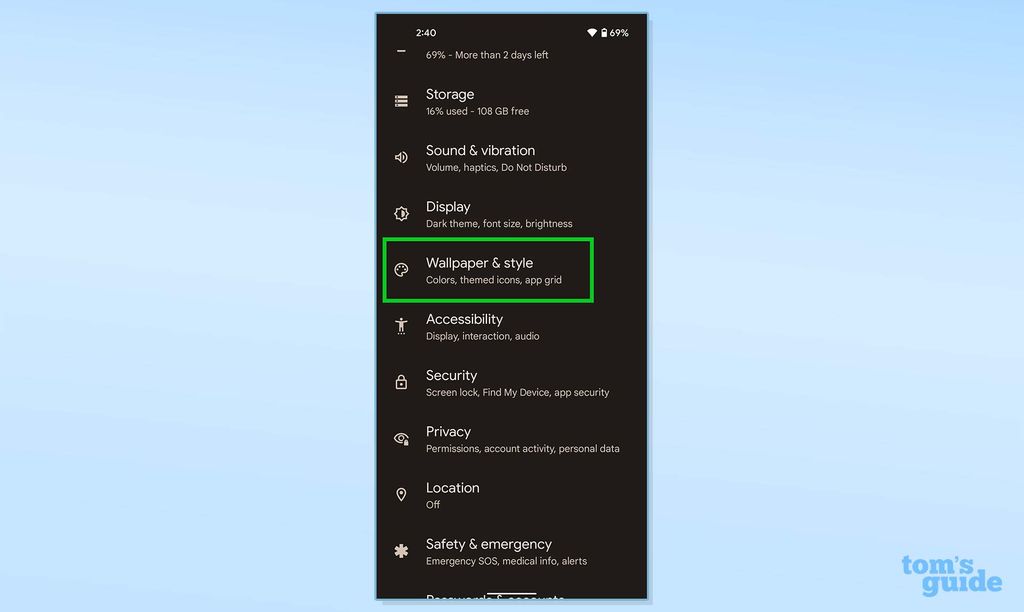
Task: Select the Location pin icon
Action: coord(401,494)
